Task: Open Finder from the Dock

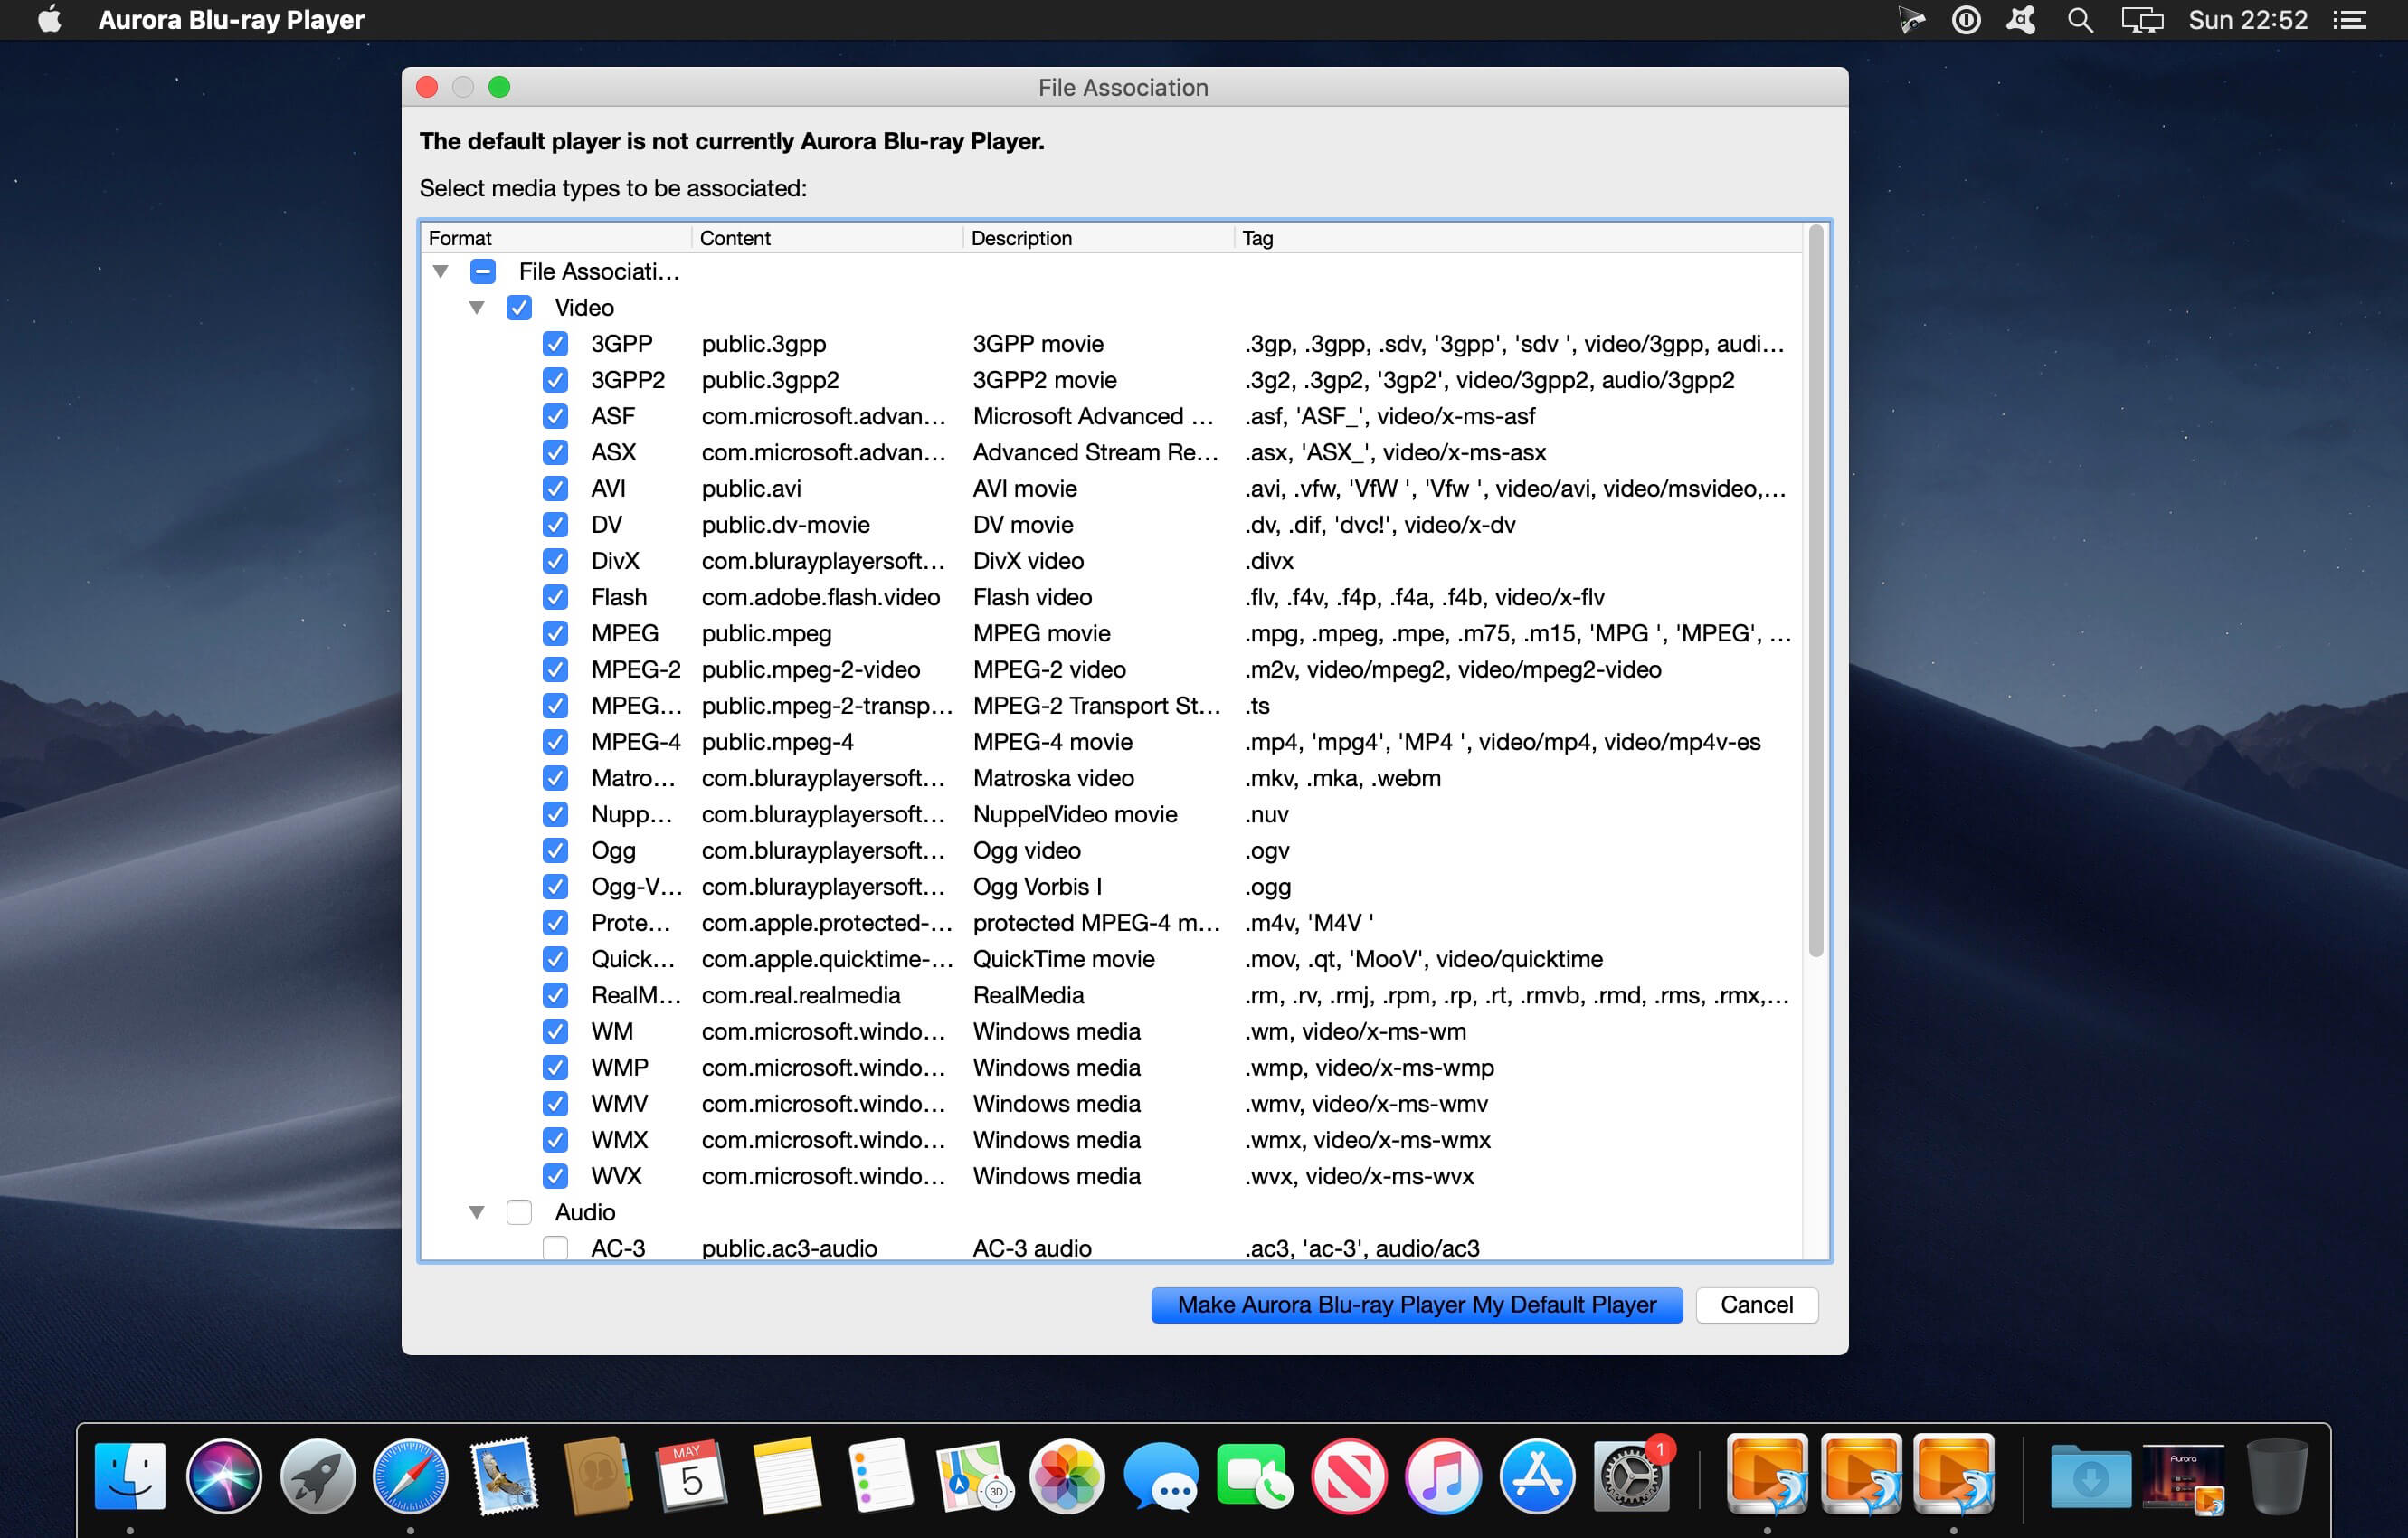Action: 130,1475
